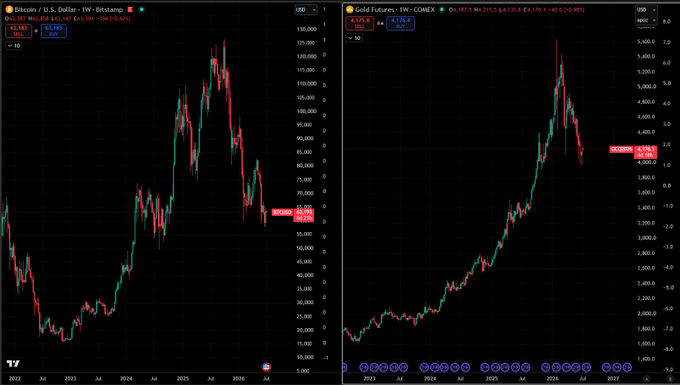
Task: Click the green market status dot on Bitcoin chart
Action: pos(141,9)
